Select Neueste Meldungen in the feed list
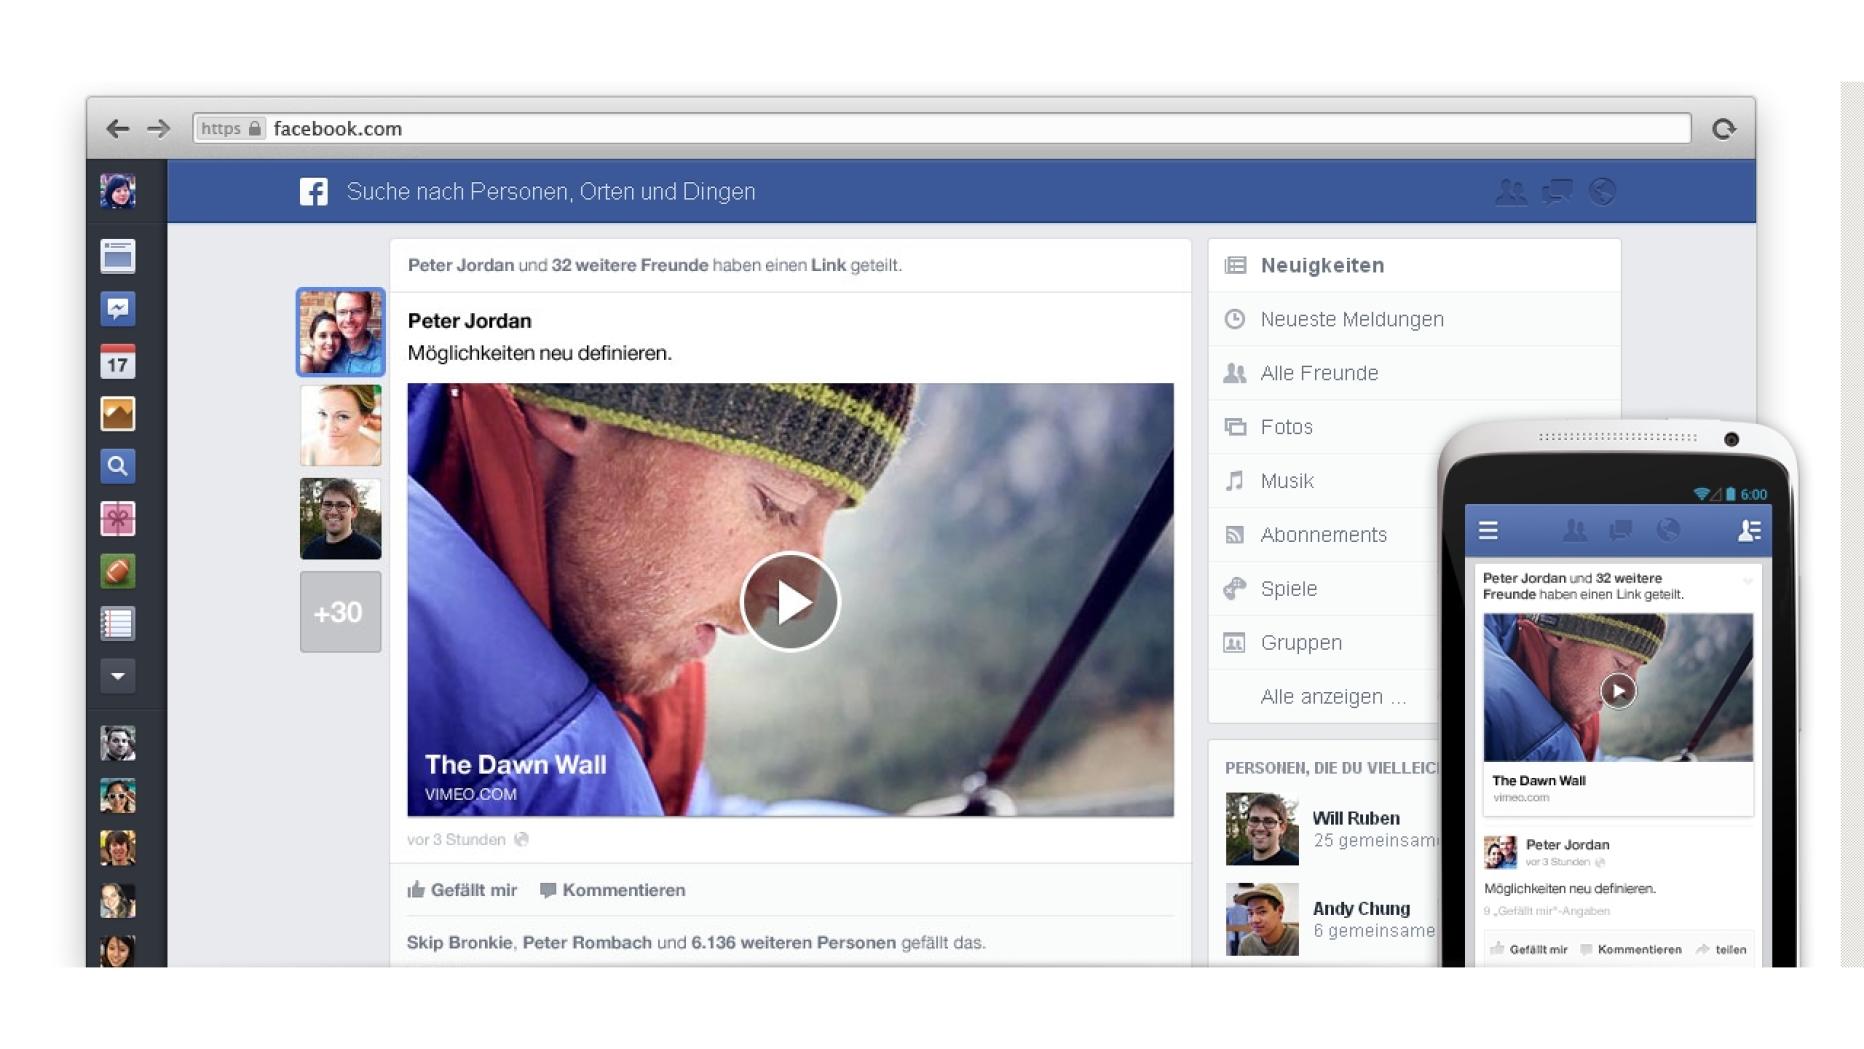 pos(1351,319)
